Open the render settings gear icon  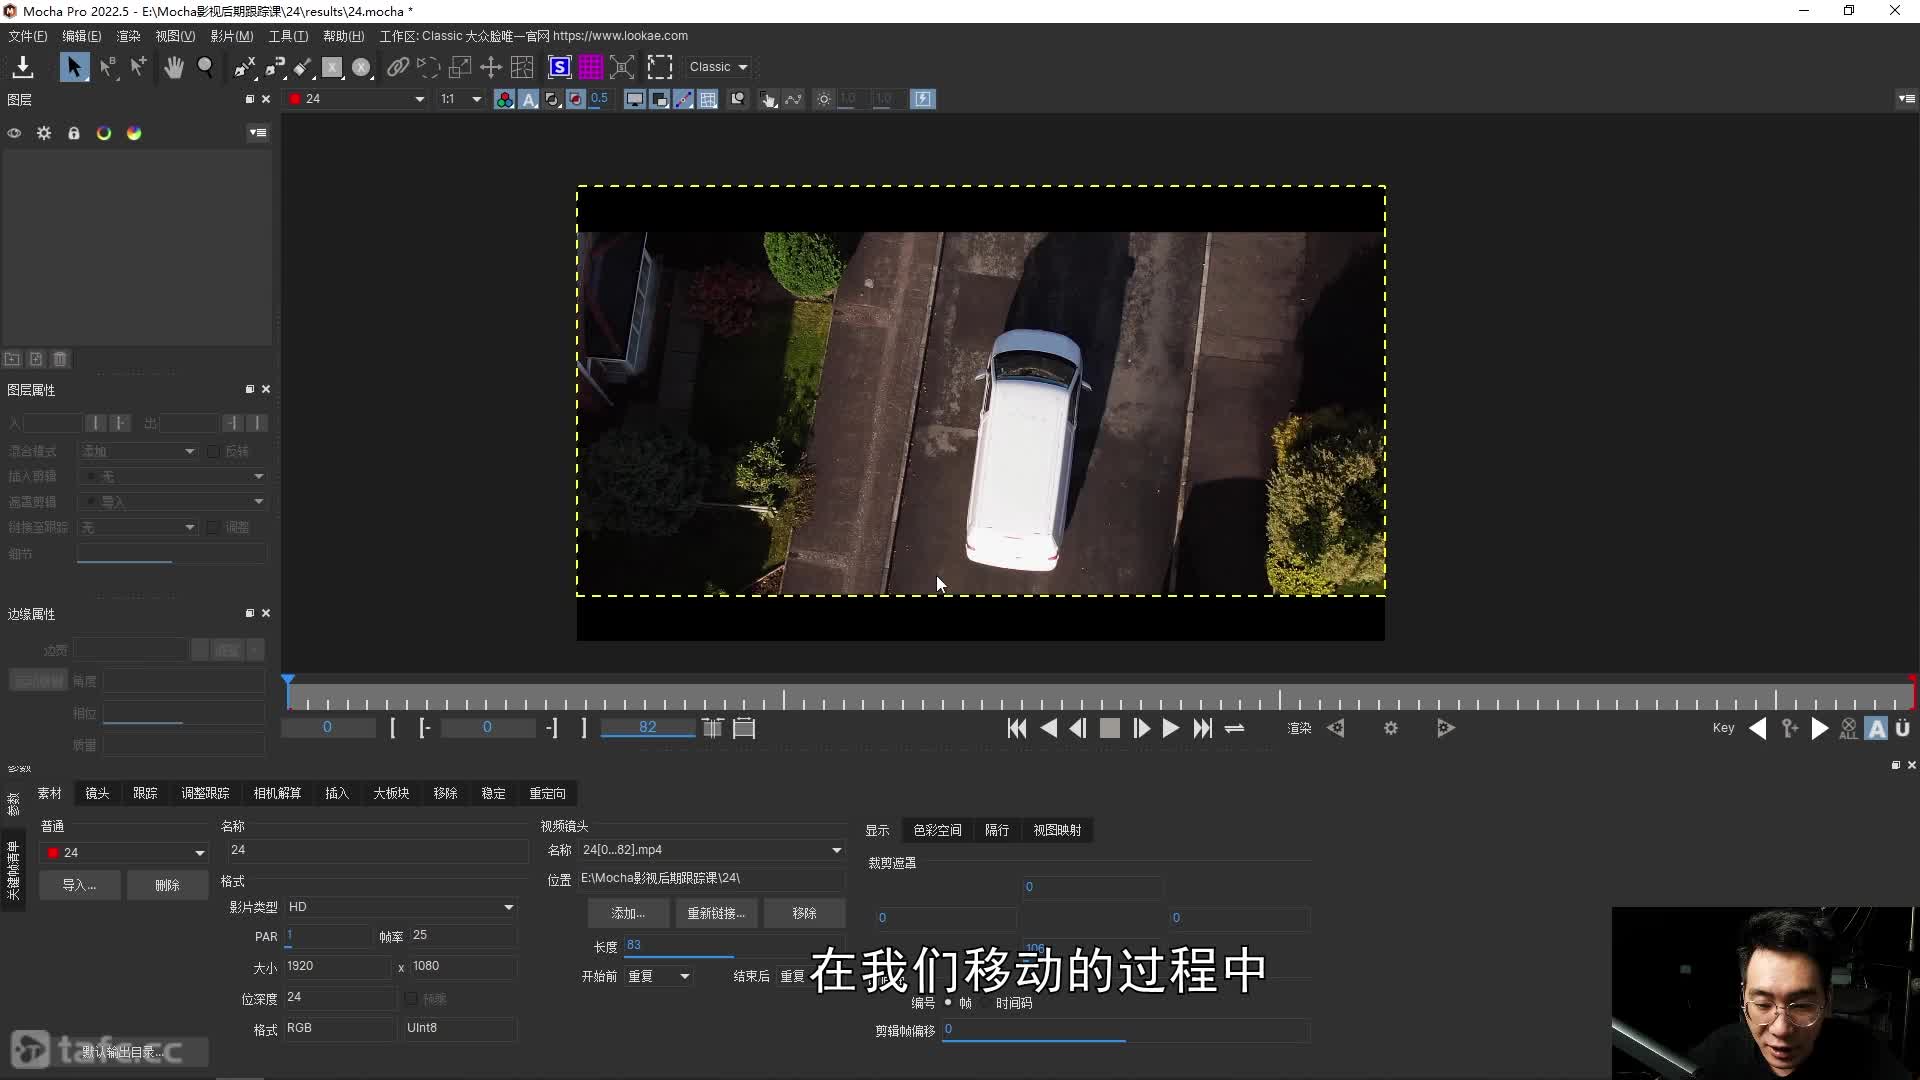tap(1391, 729)
